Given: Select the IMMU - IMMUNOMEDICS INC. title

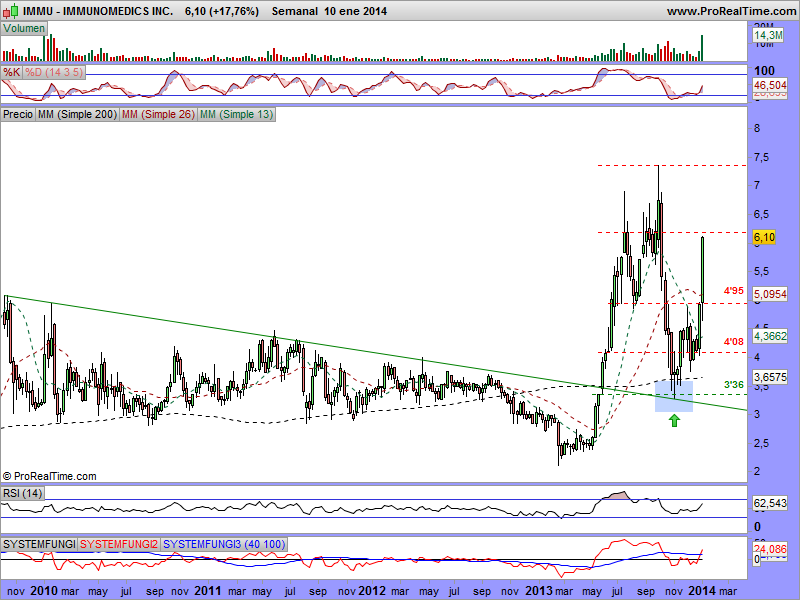Looking at the screenshot, I should pyautogui.click(x=98, y=11).
